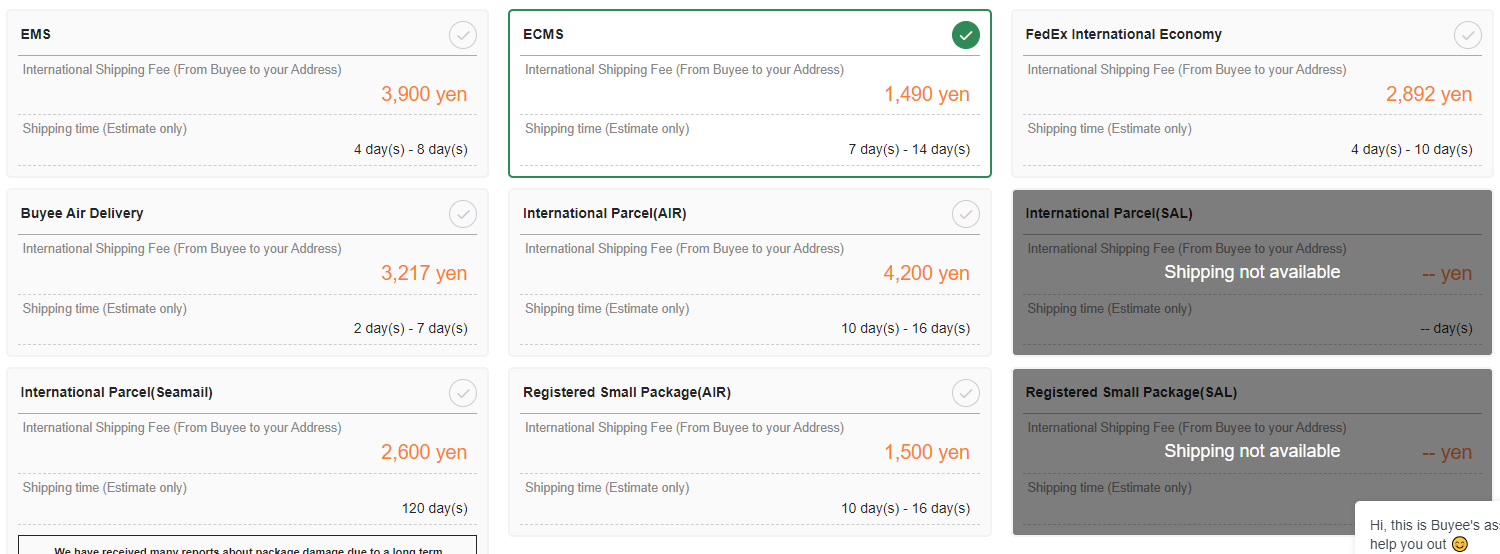Open Buyee's assistant chat popup
The image size is (1500, 554).
[1430, 526]
